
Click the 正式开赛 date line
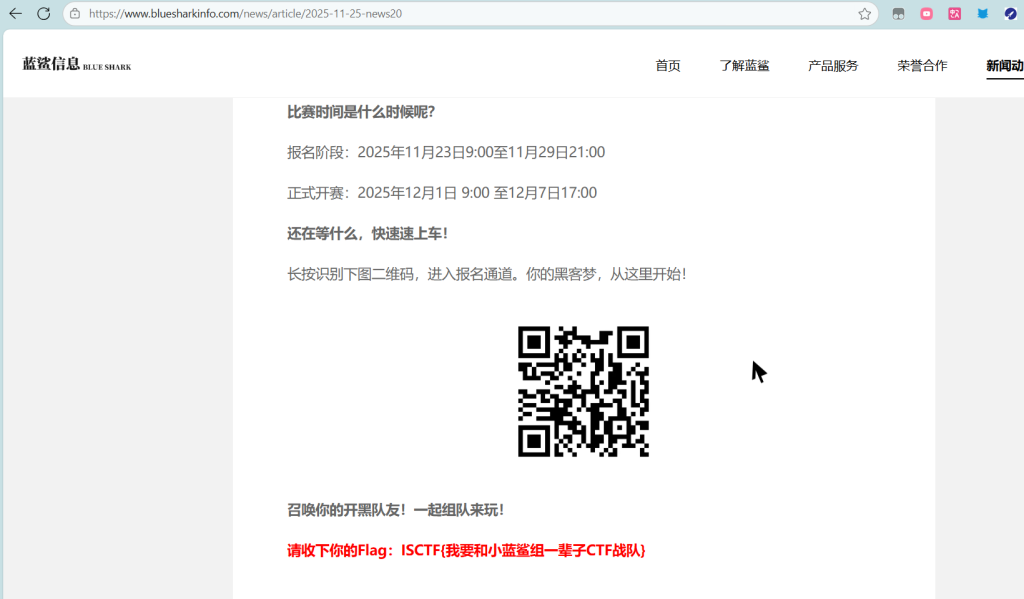tap(441, 193)
